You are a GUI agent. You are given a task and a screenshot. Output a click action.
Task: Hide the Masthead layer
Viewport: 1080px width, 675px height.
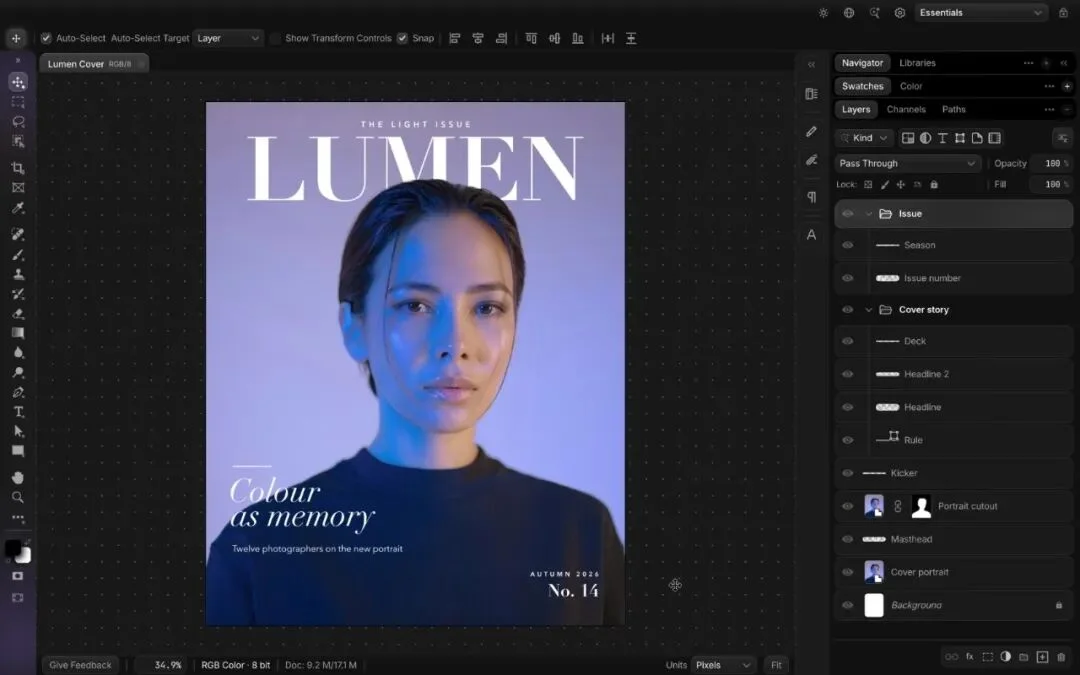(x=848, y=539)
